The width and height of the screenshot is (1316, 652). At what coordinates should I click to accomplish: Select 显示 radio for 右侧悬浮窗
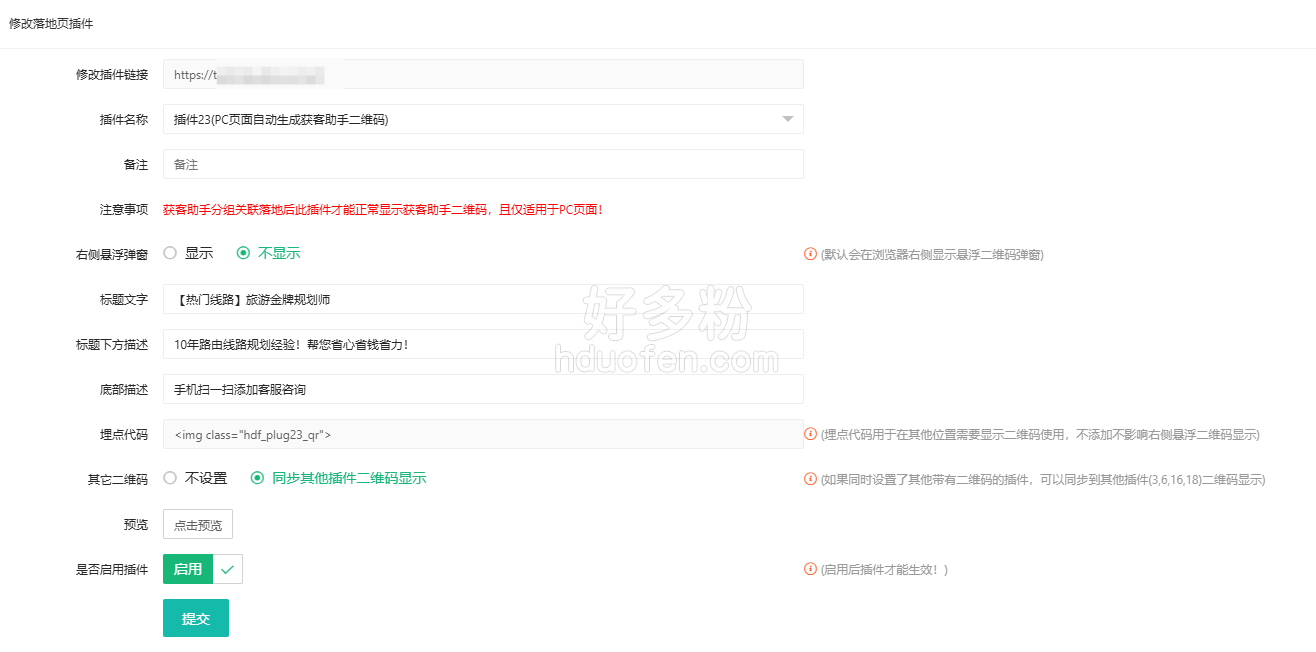170,253
